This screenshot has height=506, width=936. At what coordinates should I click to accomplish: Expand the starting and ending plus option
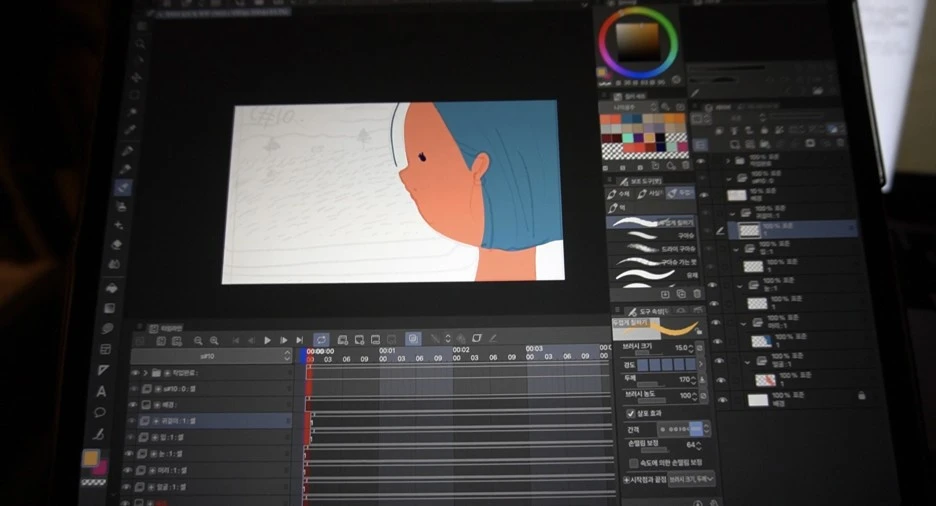(x=627, y=480)
